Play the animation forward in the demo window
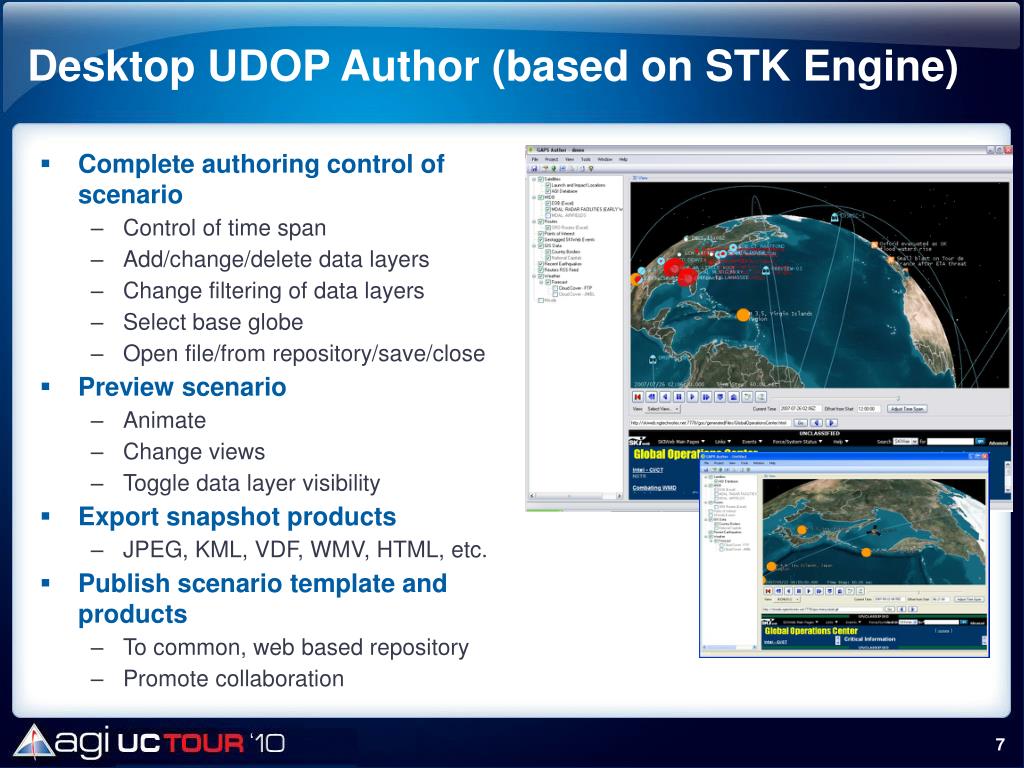The image size is (1024, 768). tap(692, 397)
